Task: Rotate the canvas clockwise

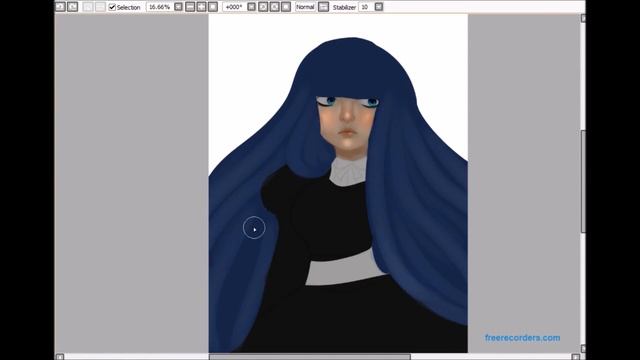Action: (274, 7)
